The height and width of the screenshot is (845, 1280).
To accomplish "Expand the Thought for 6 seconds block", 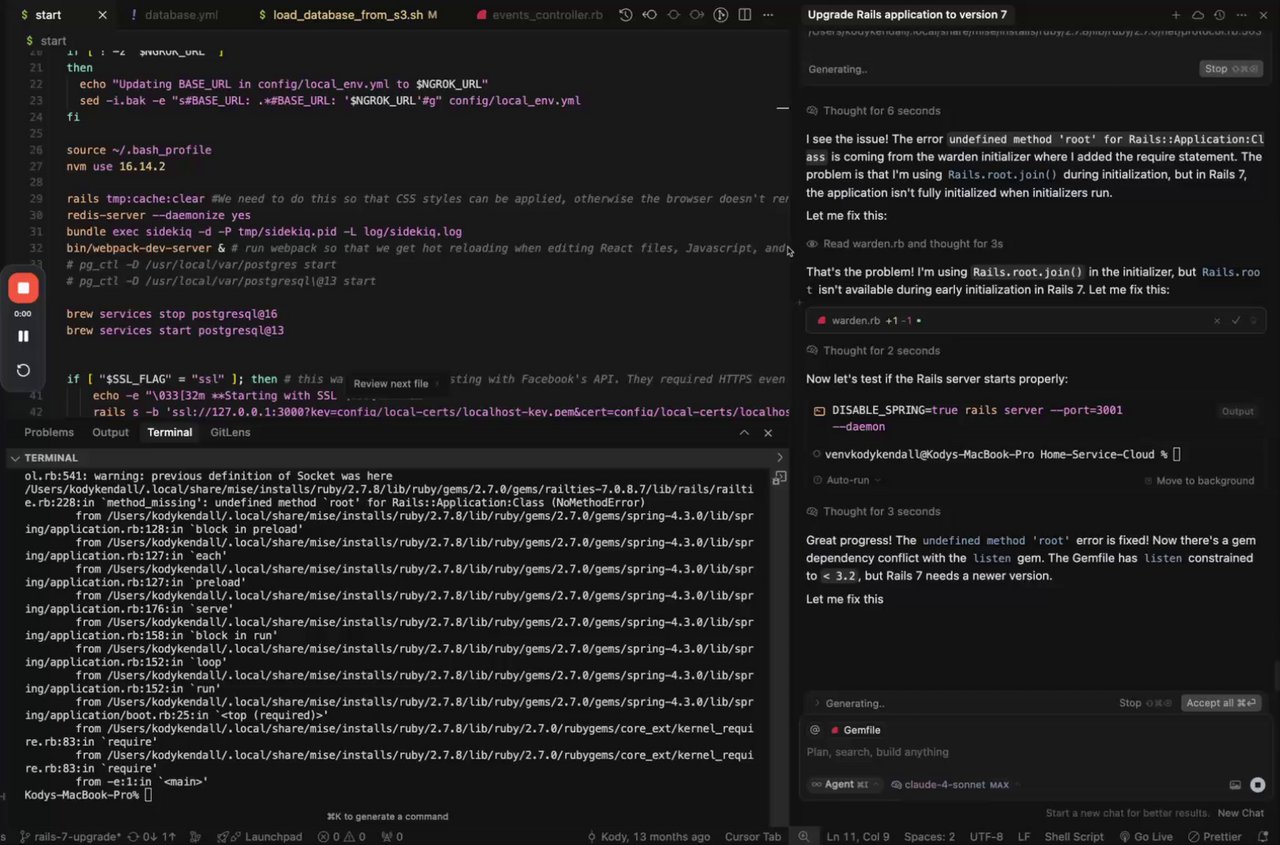I will (874, 111).
